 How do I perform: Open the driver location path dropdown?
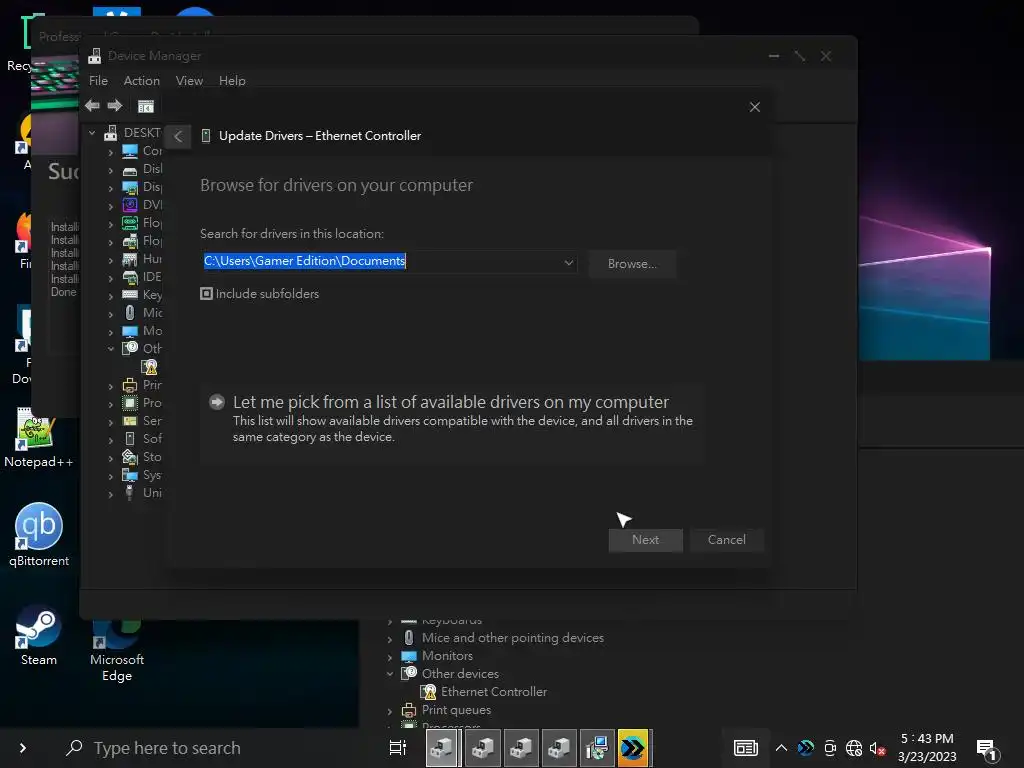(x=569, y=263)
